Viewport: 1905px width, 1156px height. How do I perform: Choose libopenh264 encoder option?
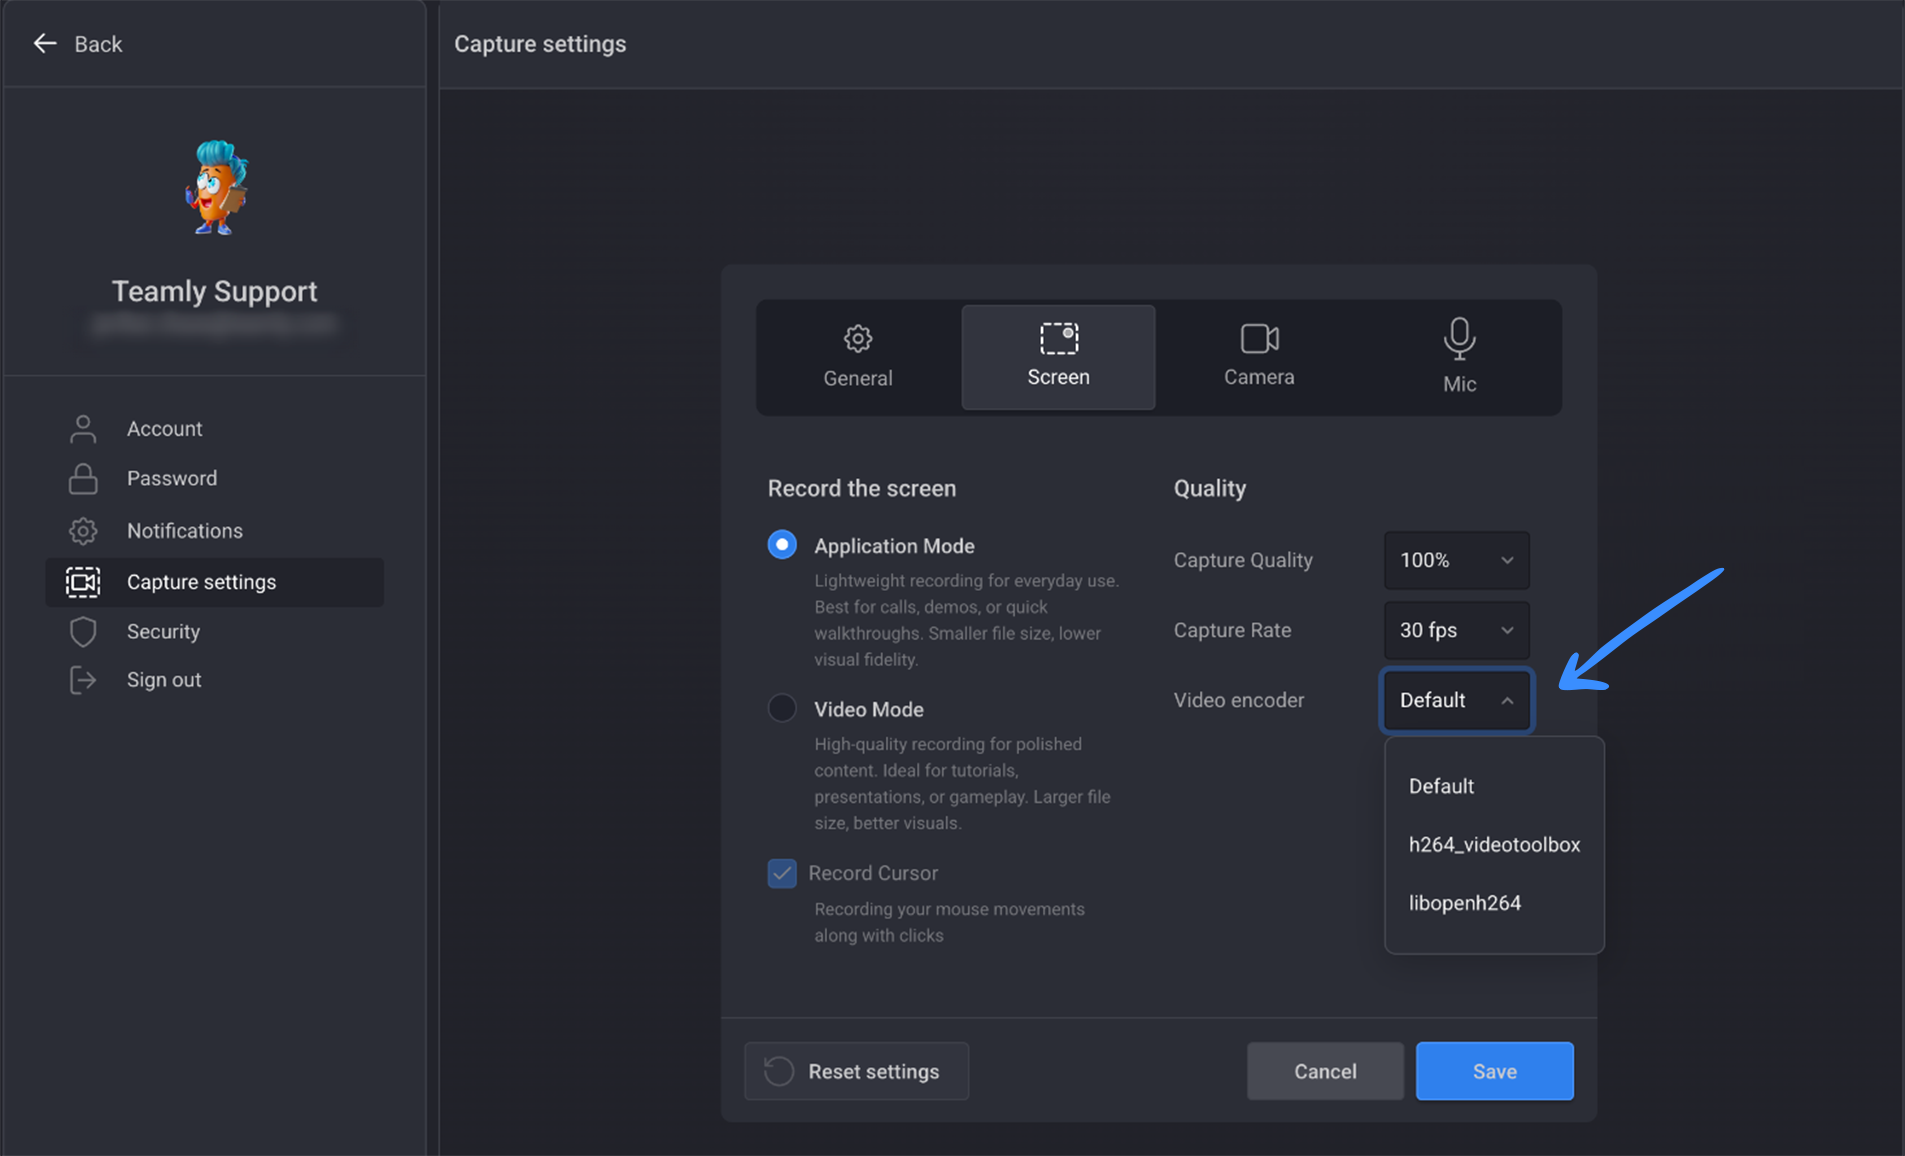point(1494,902)
